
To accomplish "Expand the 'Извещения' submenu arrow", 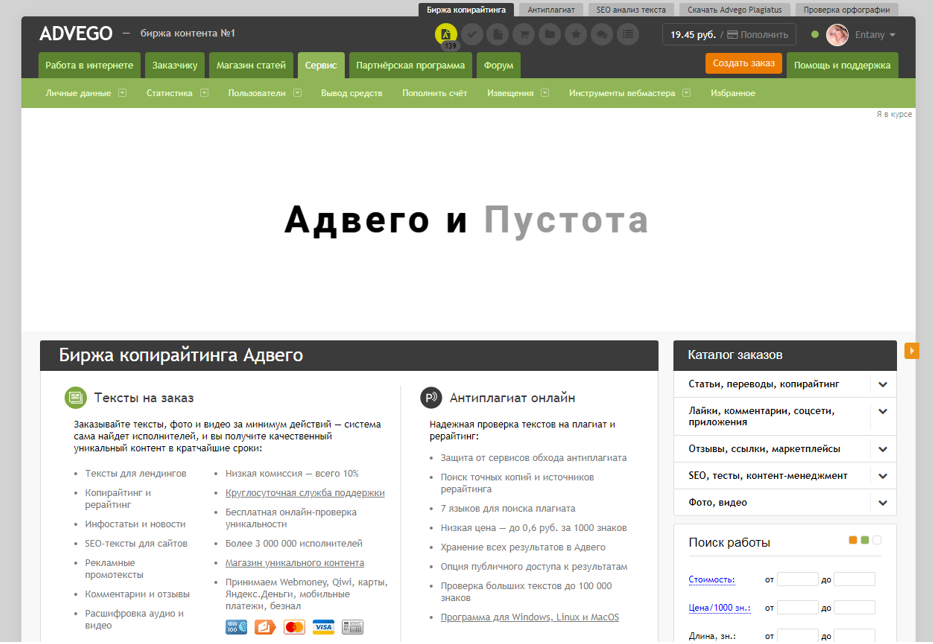I will point(545,93).
